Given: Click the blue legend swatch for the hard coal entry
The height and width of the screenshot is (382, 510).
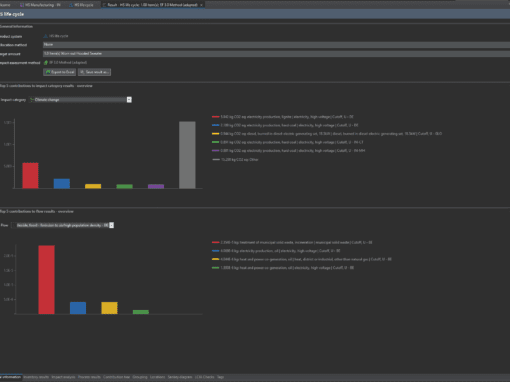Looking at the screenshot, I should [215, 125].
